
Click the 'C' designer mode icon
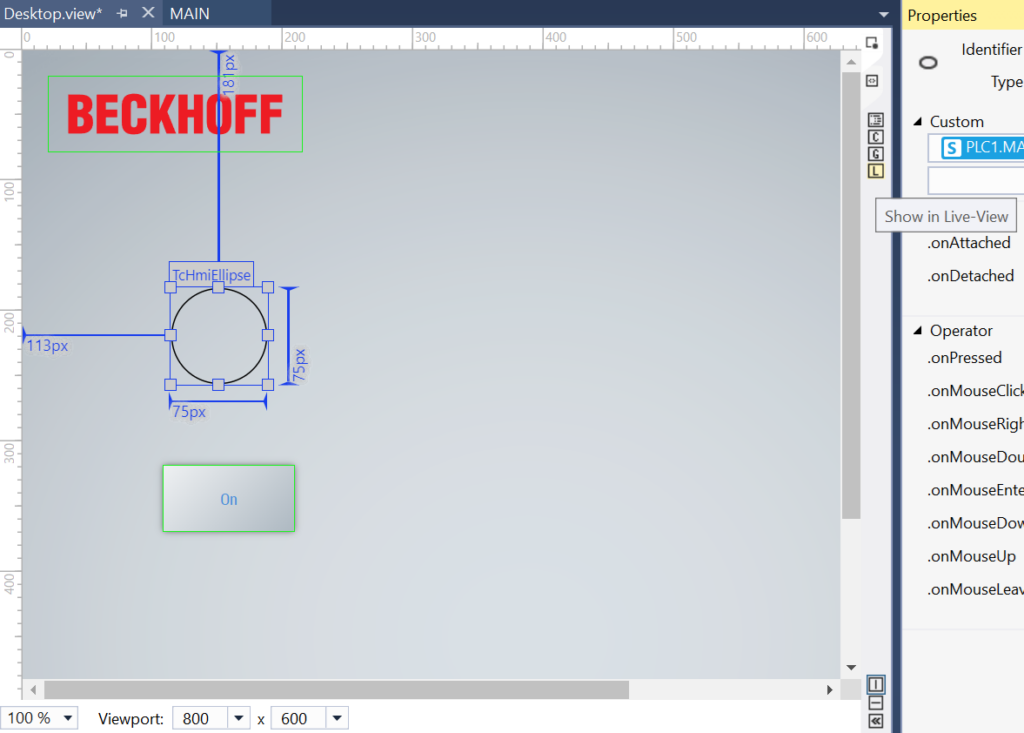pyautogui.click(x=876, y=137)
